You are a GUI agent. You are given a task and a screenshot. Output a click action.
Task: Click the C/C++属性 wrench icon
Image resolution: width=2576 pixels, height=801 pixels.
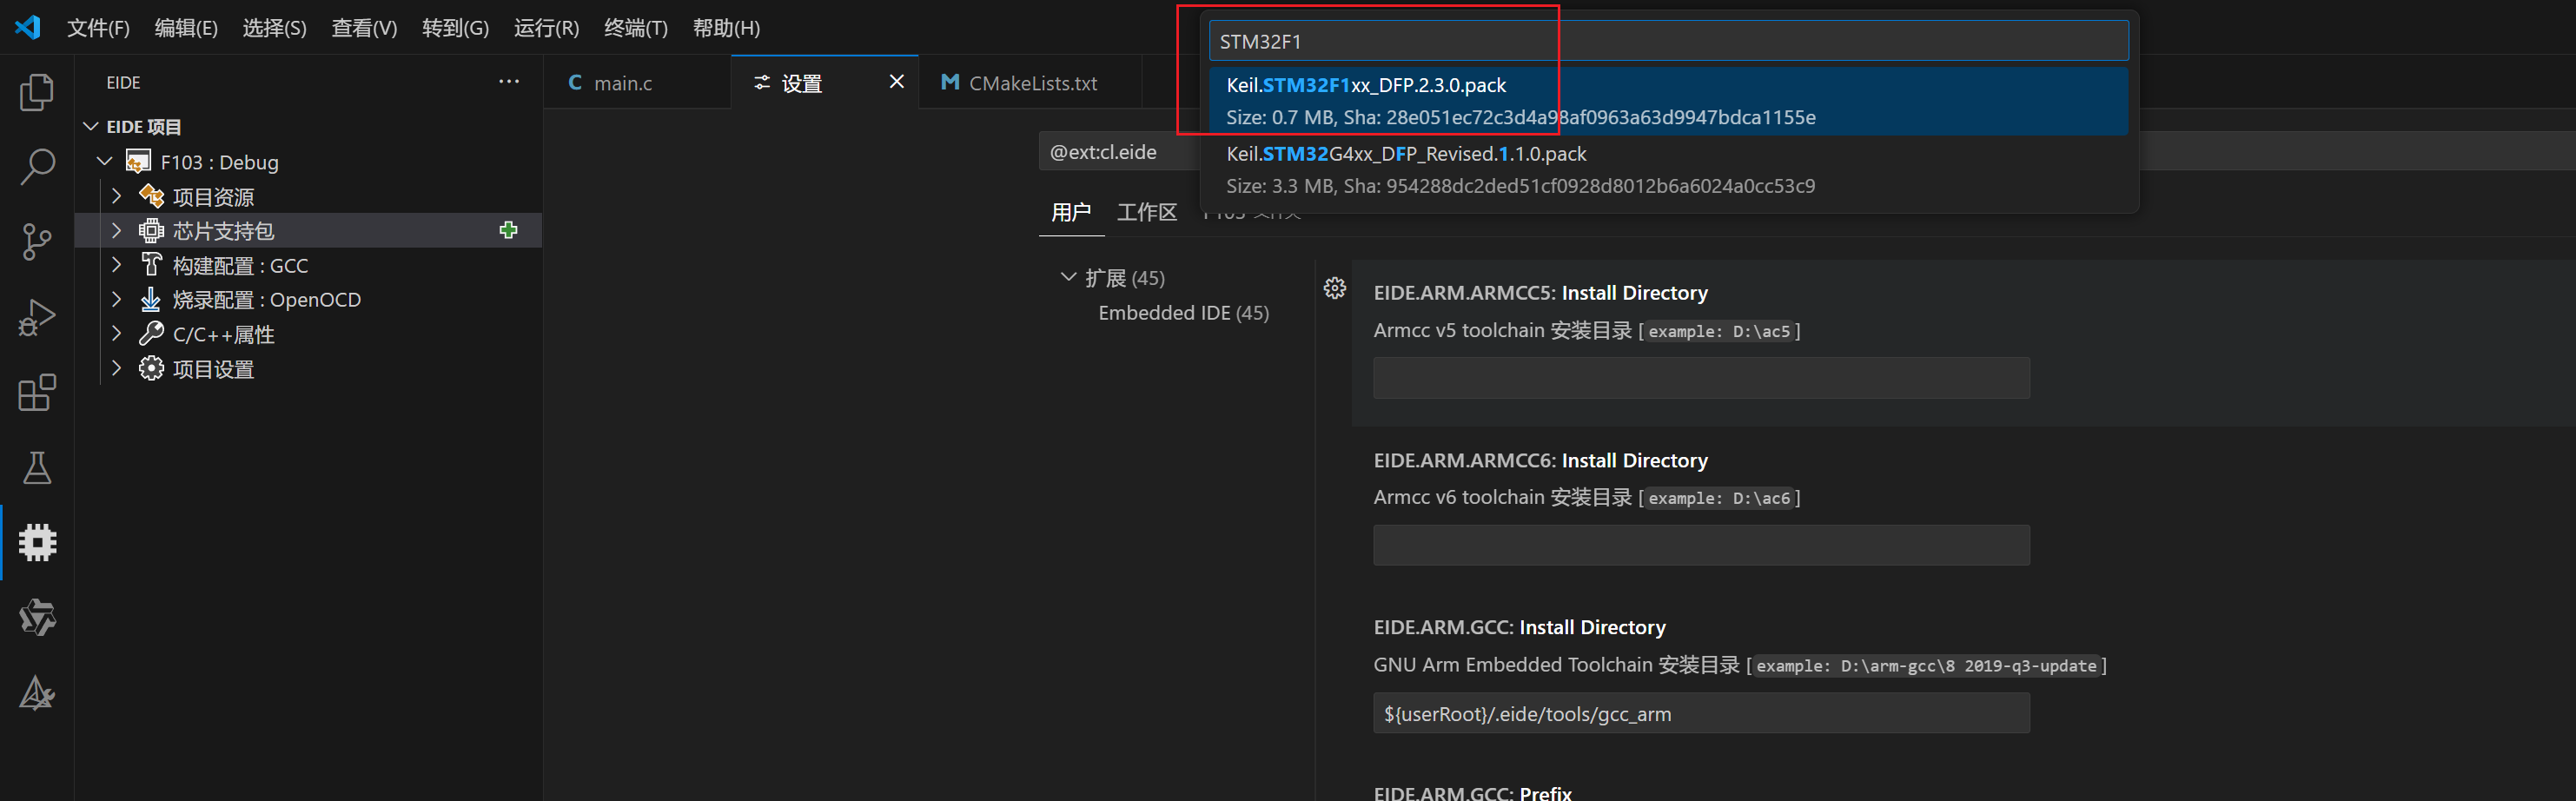[151, 333]
